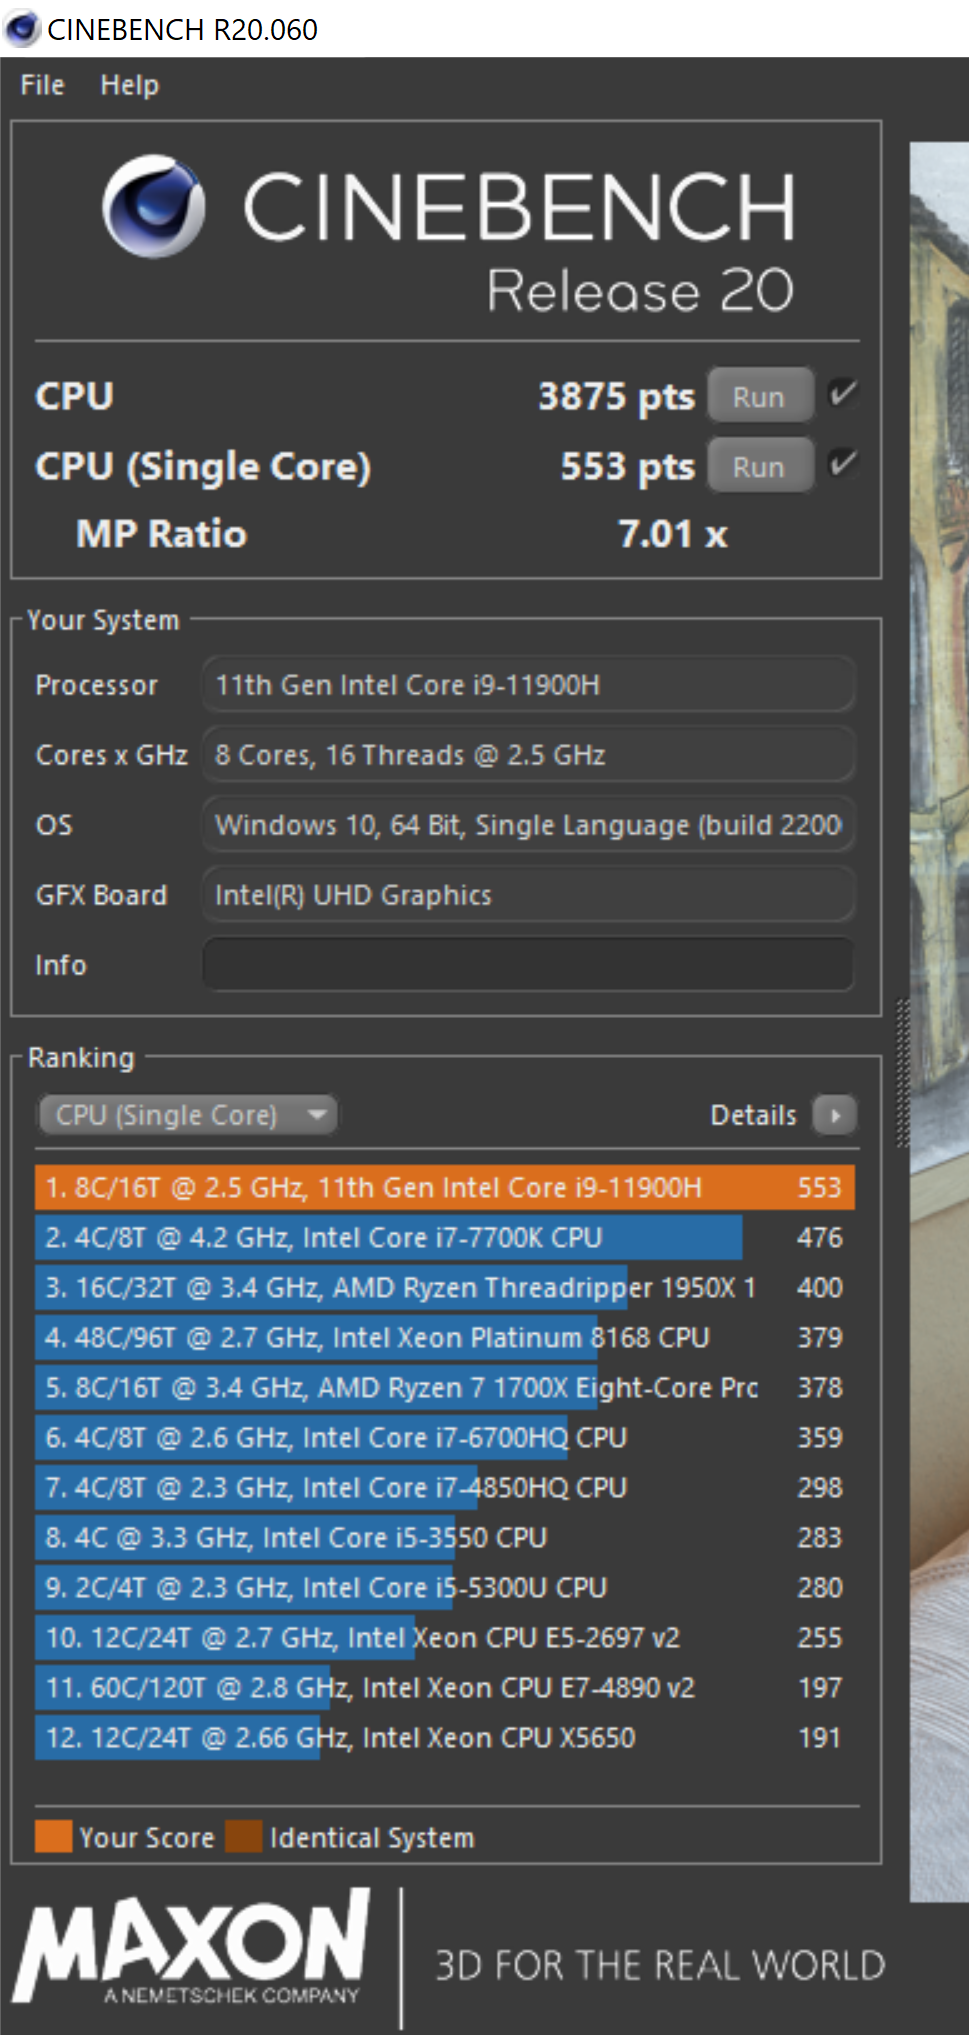Select ranking row Intel Xeon Platinum 8168
Viewport: 969px width, 2035px height.
(445, 1337)
